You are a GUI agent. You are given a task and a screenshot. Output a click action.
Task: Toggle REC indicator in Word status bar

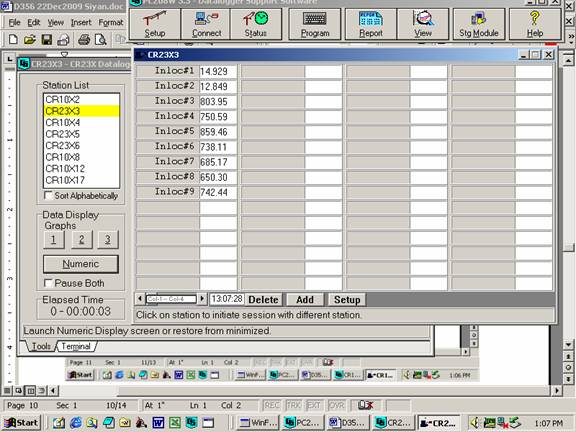(272, 405)
